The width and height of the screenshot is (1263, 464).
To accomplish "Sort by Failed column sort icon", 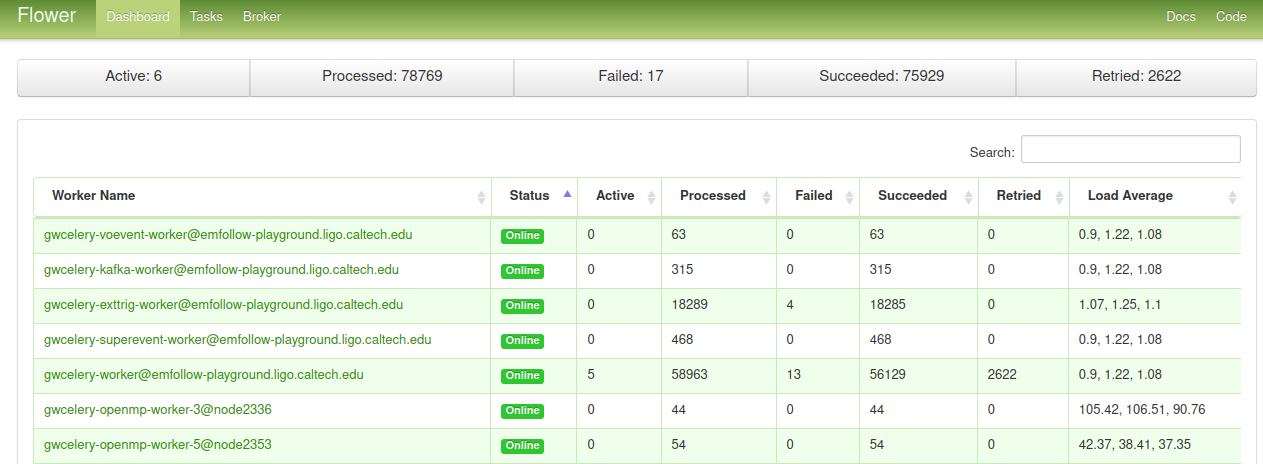I will [x=849, y=197].
